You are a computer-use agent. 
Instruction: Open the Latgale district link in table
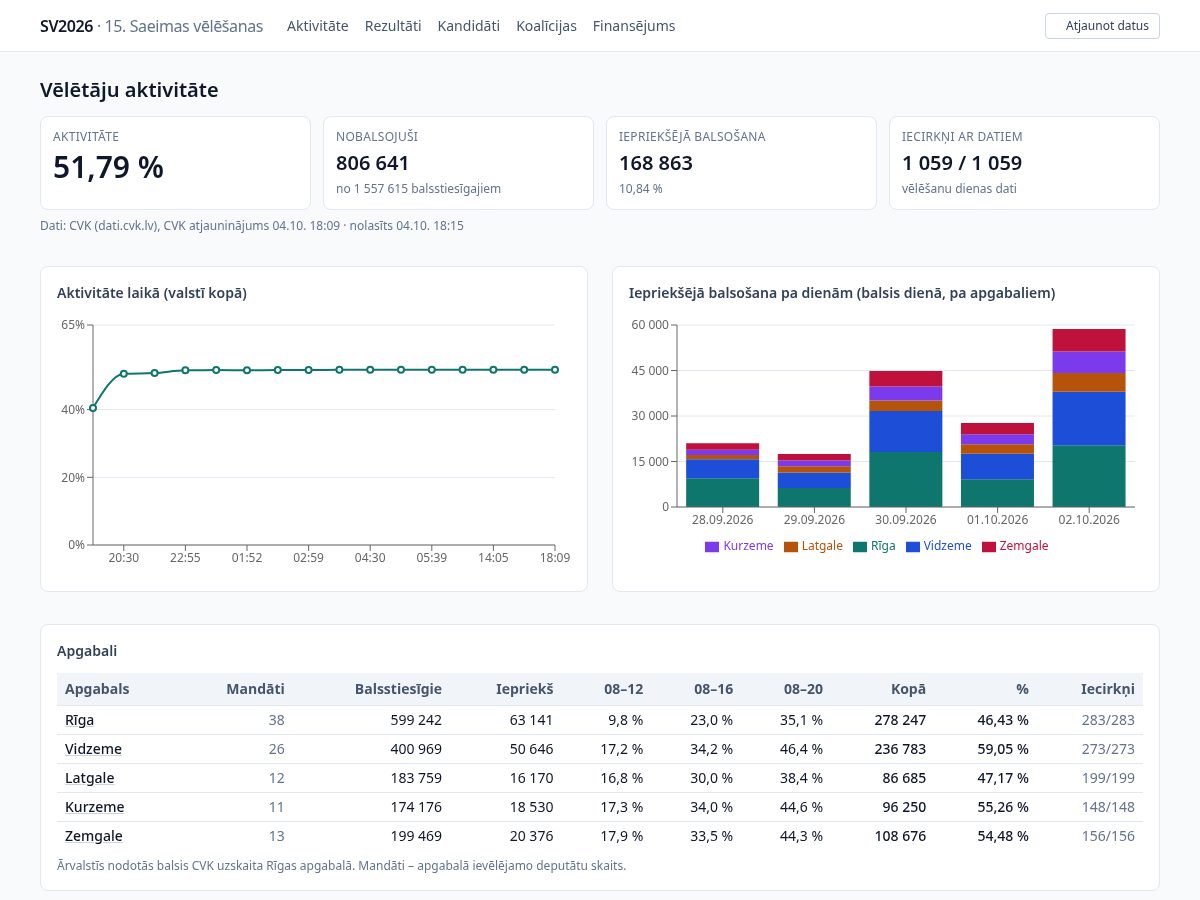[90, 778]
